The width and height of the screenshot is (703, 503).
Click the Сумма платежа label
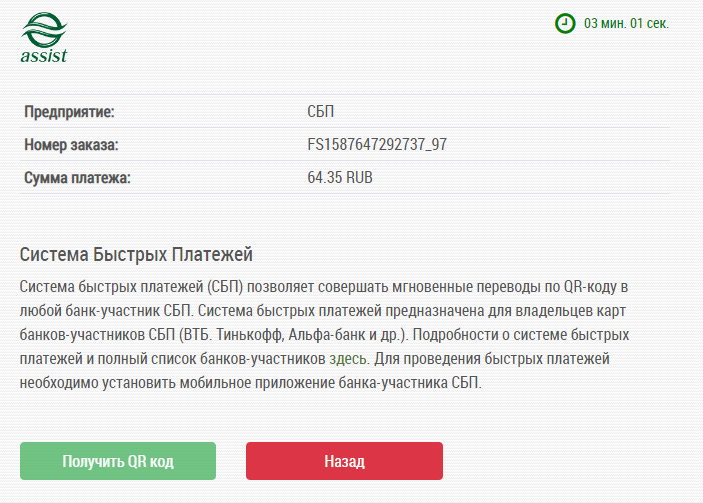coord(78,178)
